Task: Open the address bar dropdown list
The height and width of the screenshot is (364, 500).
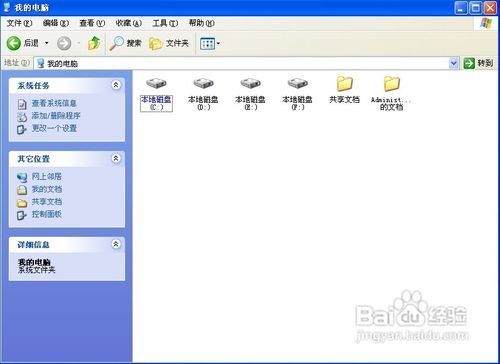Action: point(453,63)
